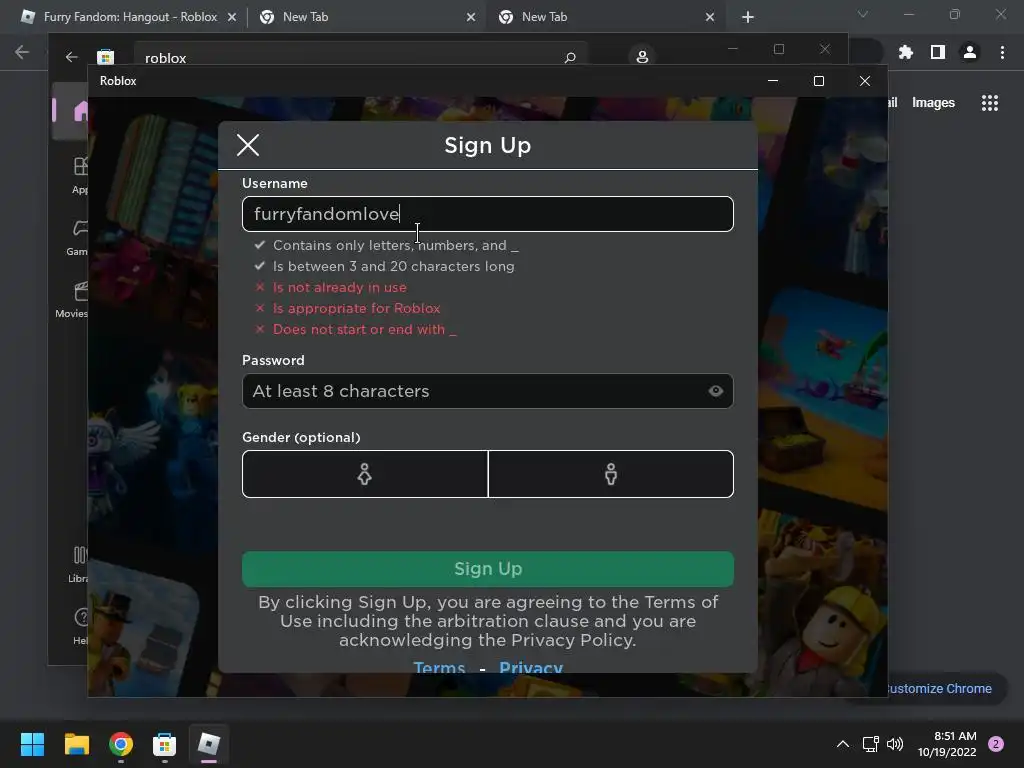
Task: Open Windows Start menu
Action: coord(32,744)
